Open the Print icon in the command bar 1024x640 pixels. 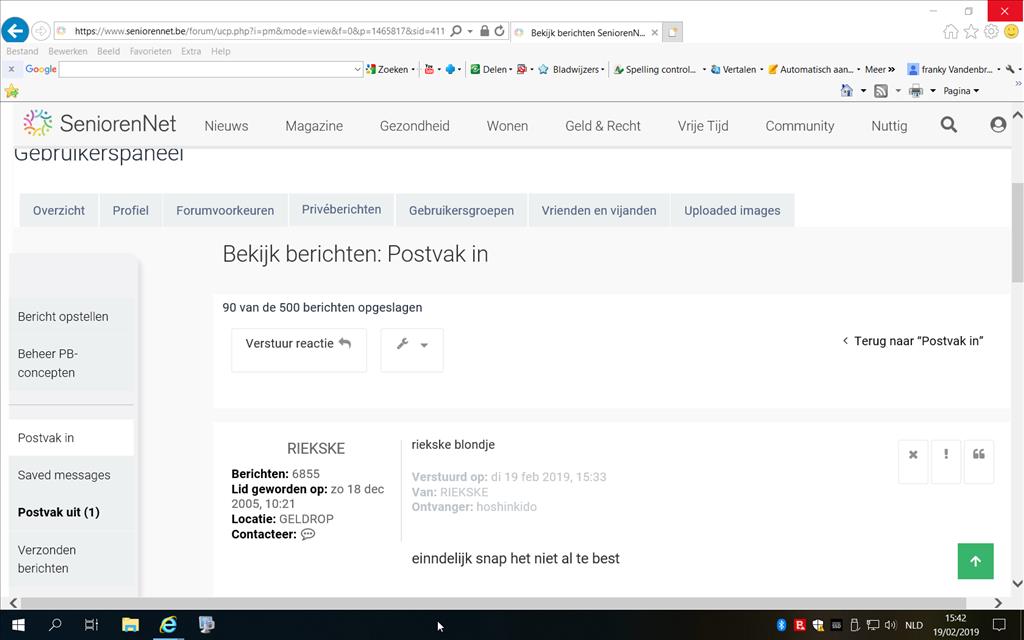[917, 90]
